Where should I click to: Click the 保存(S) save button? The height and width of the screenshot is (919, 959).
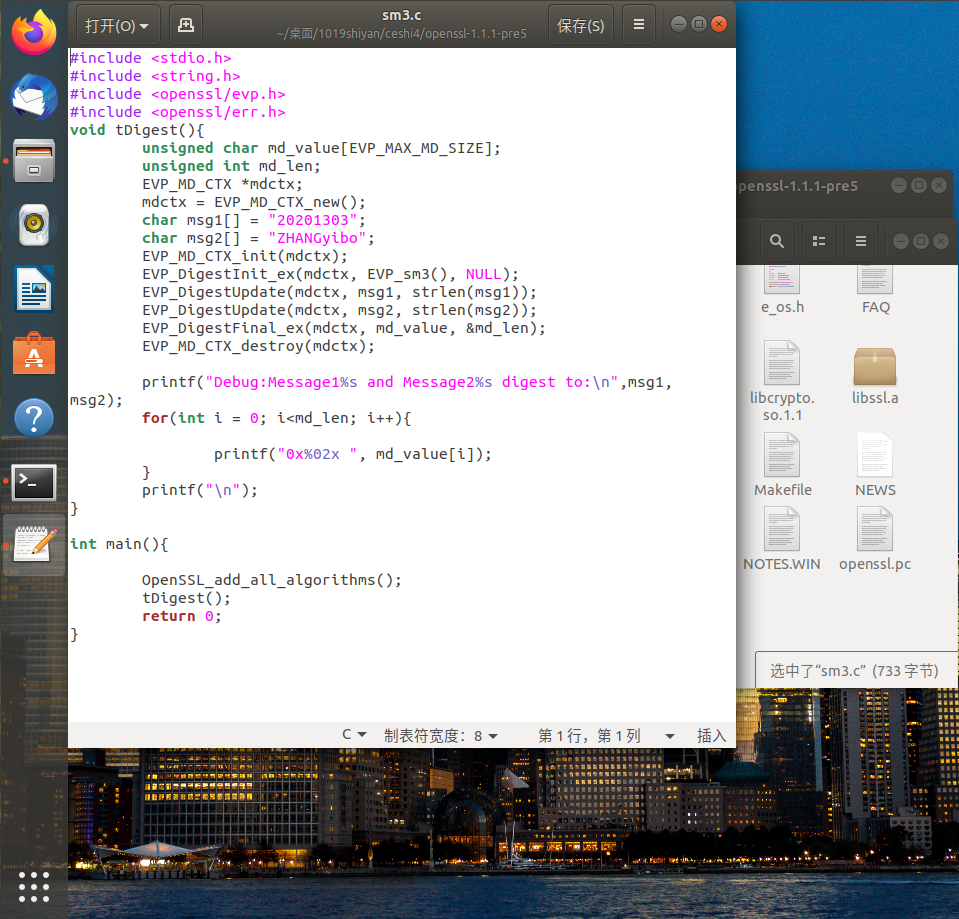[x=580, y=25]
